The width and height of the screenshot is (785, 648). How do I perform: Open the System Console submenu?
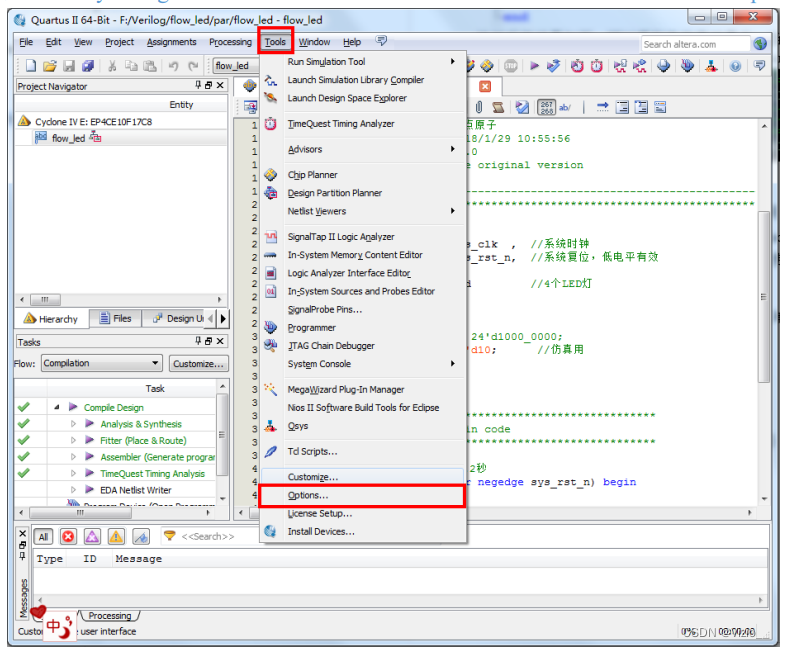(363, 364)
